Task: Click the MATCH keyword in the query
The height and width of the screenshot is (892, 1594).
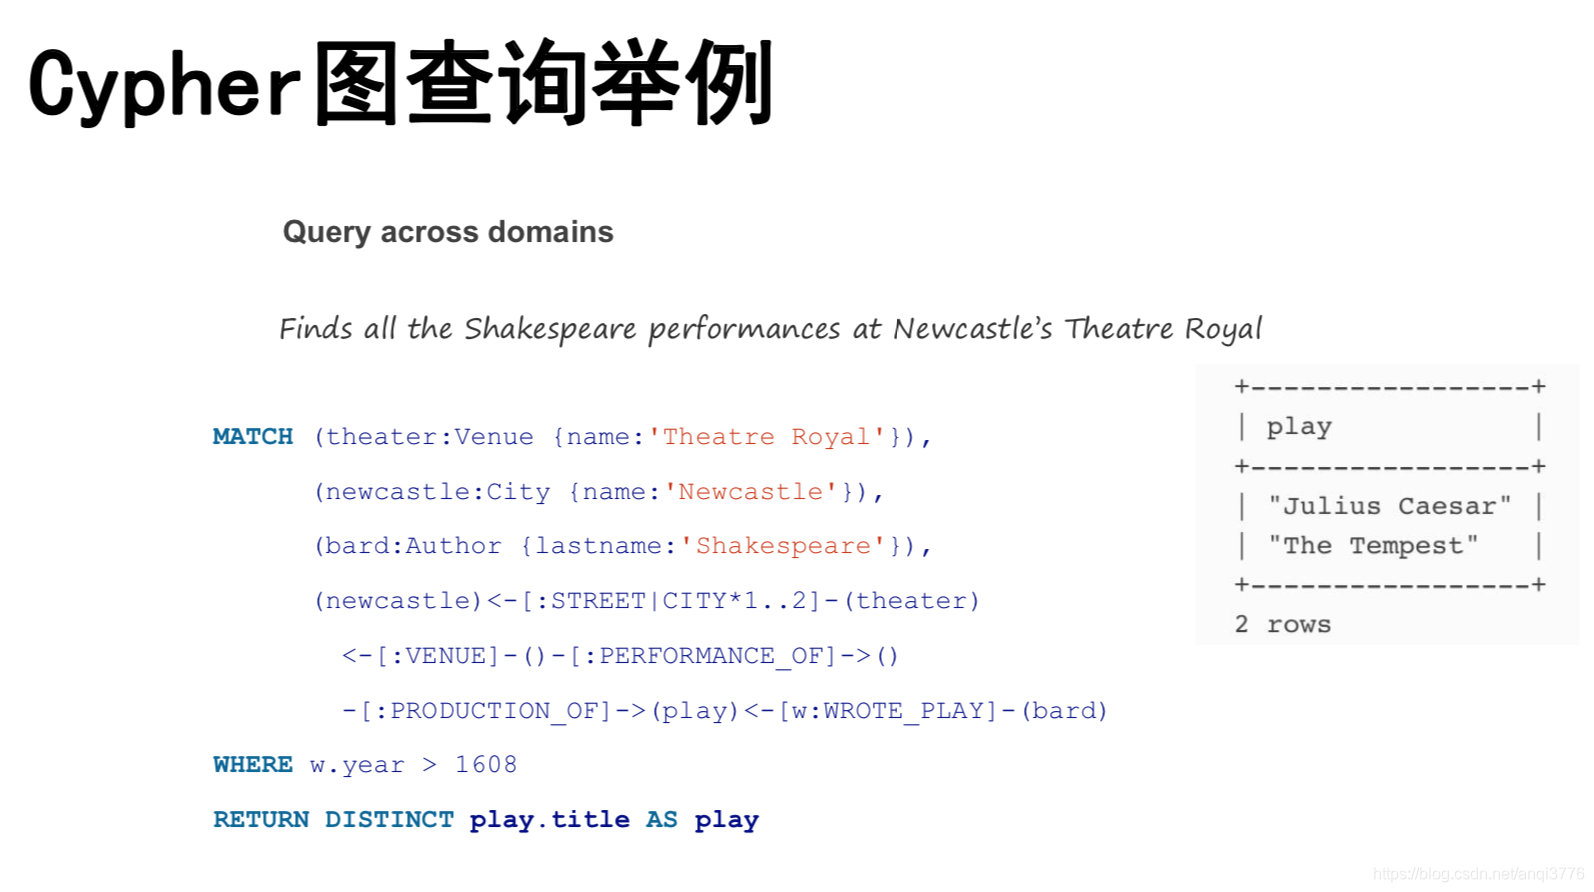Action: click(x=253, y=437)
